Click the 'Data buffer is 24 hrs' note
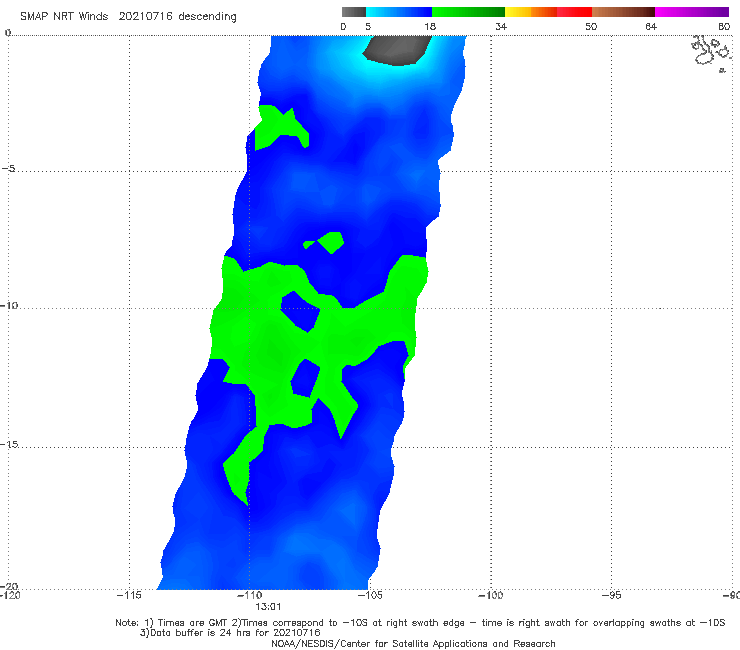Screen dimensions: 740x650 [x=230, y=633]
